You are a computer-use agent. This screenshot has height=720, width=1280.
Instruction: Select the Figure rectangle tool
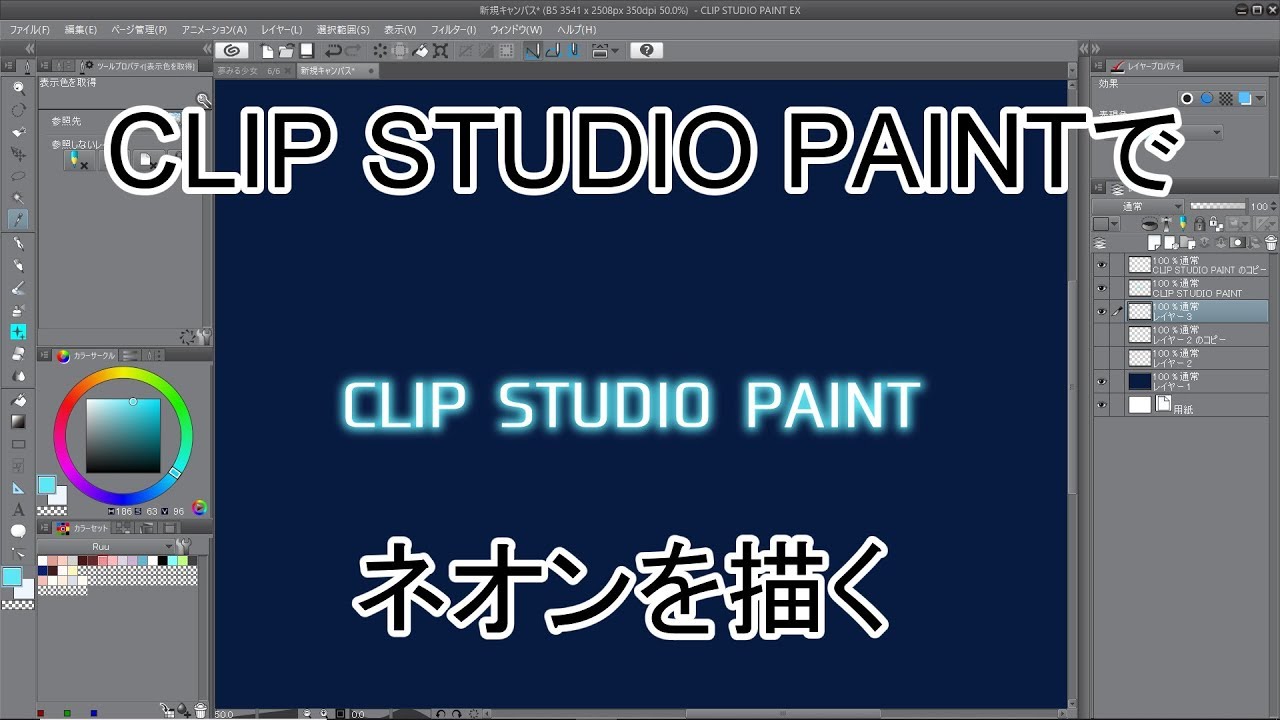point(18,444)
